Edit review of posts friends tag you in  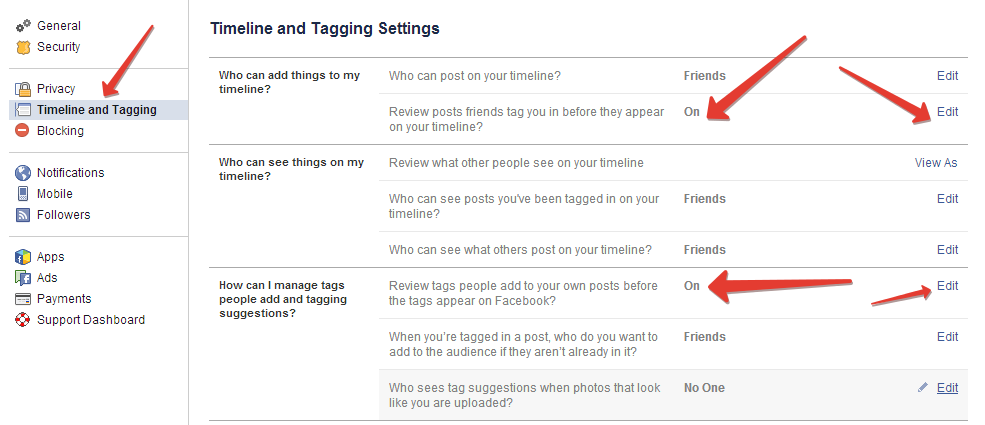pyautogui.click(x=947, y=112)
